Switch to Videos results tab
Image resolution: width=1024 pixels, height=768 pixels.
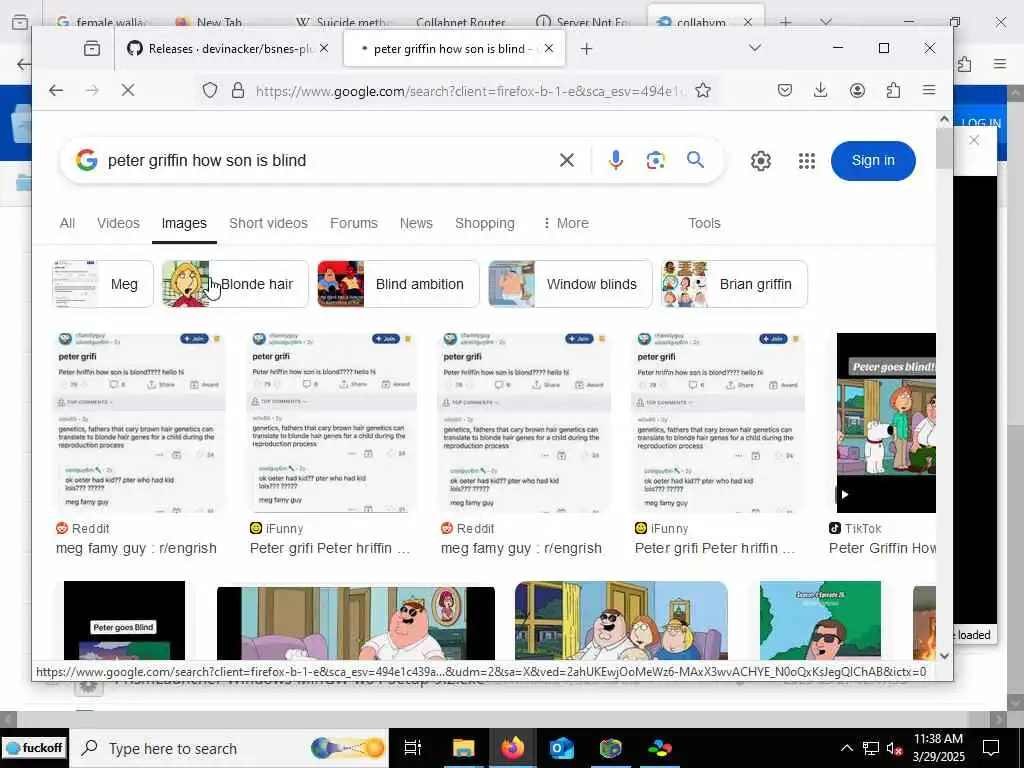pyautogui.click(x=118, y=223)
